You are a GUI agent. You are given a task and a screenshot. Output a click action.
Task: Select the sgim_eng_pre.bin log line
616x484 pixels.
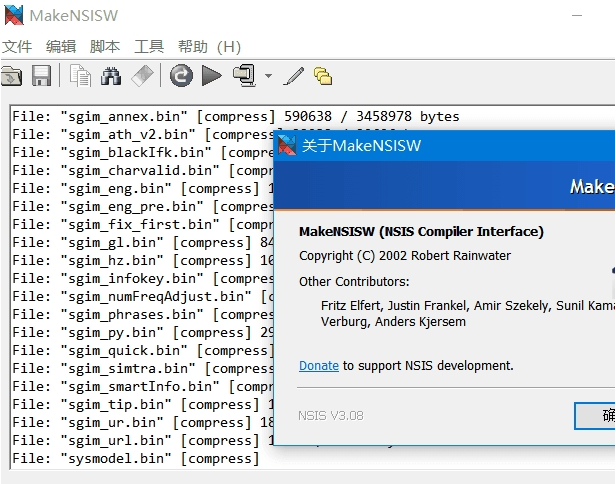click(x=143, y=207)
